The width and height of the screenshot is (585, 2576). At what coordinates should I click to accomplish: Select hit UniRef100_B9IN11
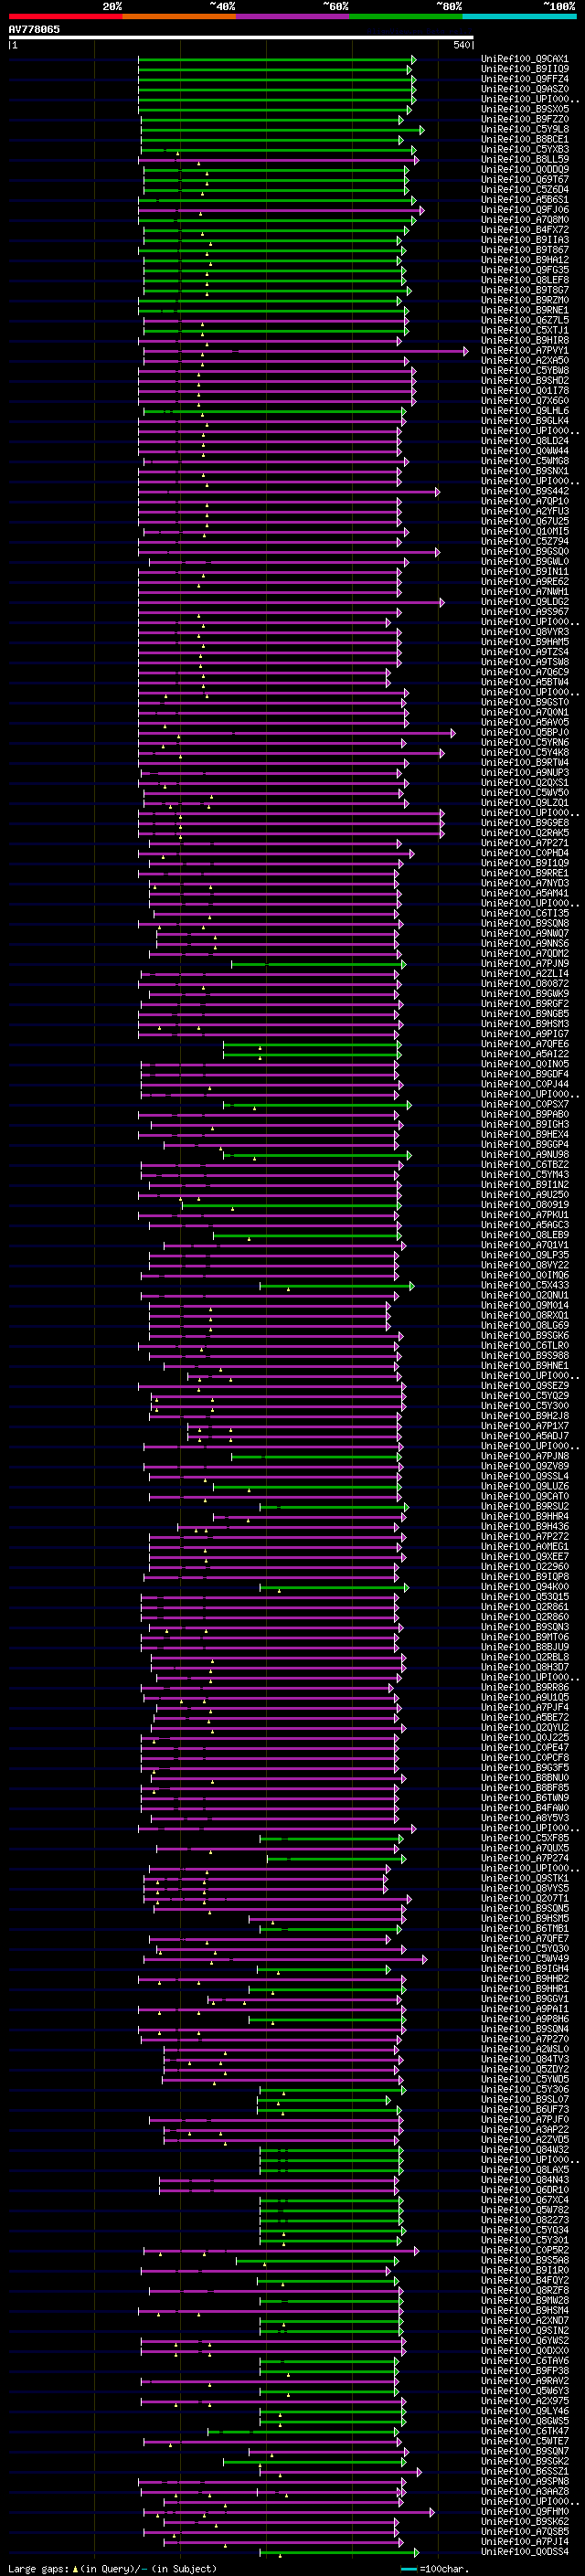(x=525, y=571)
